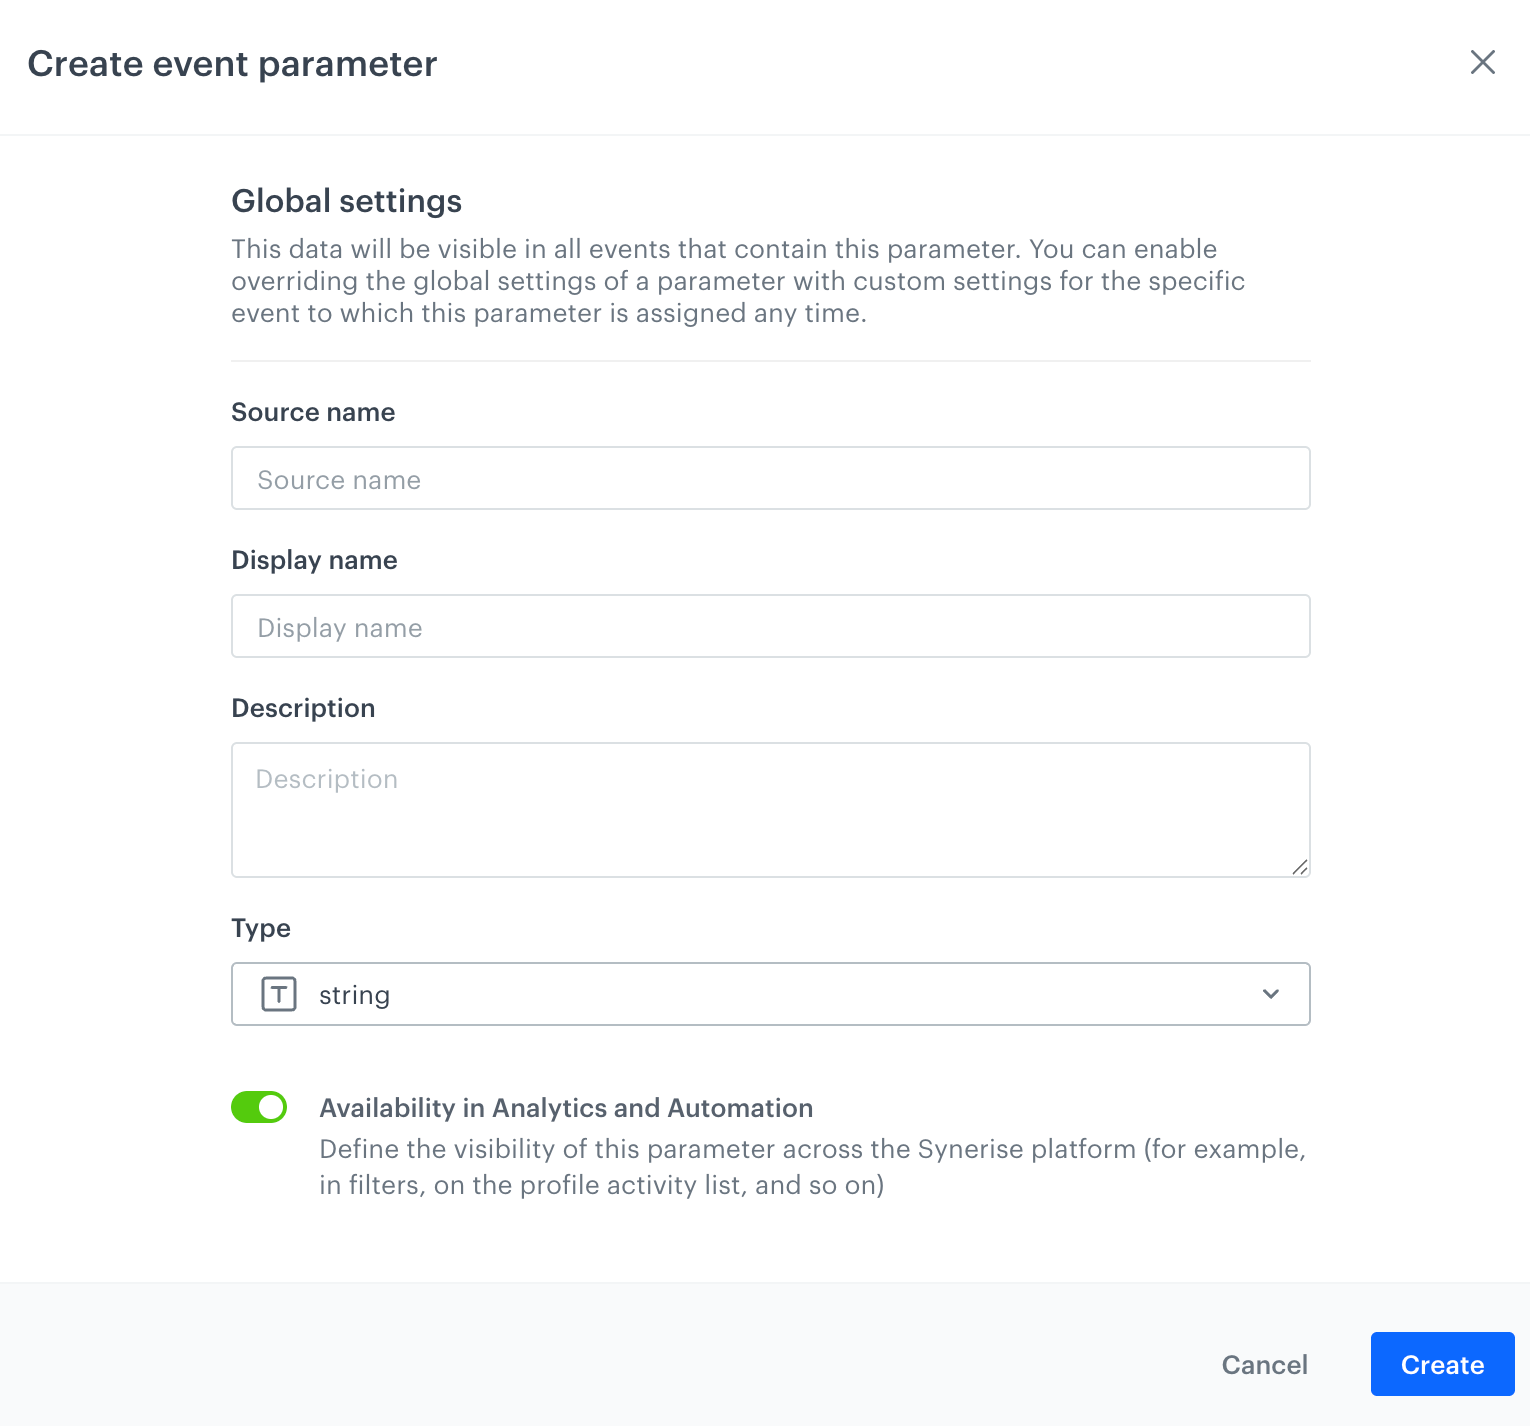Click the Global settings heading

[346, 201]
